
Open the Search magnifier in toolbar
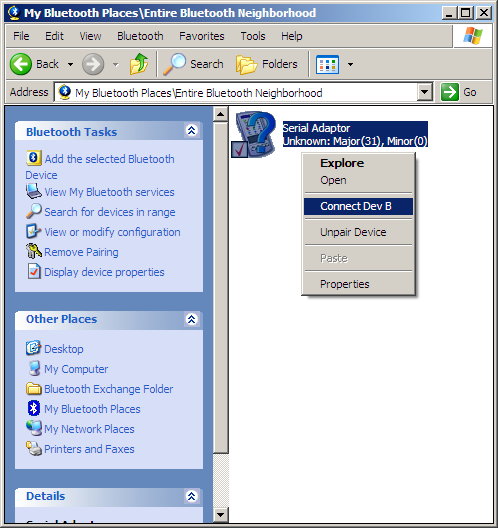pos(174,64)
